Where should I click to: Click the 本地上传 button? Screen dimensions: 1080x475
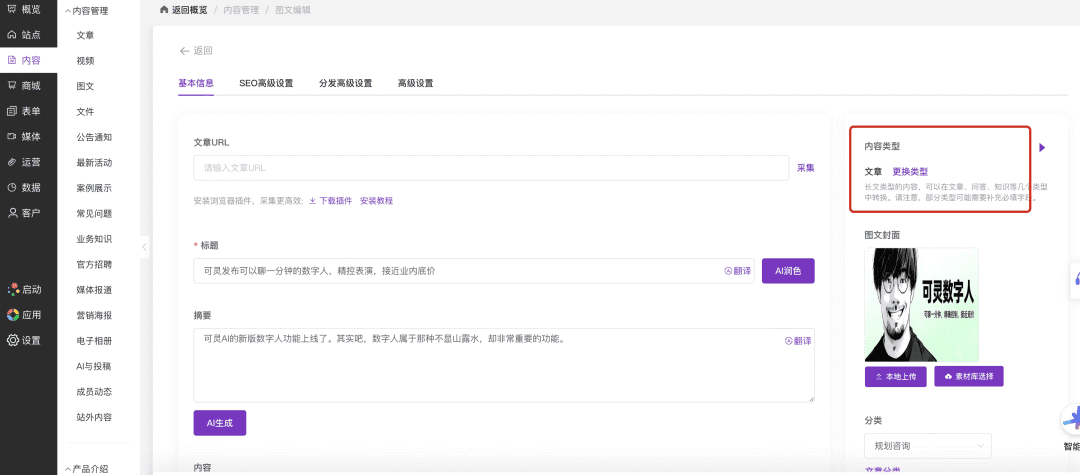(x=896, y=377)
